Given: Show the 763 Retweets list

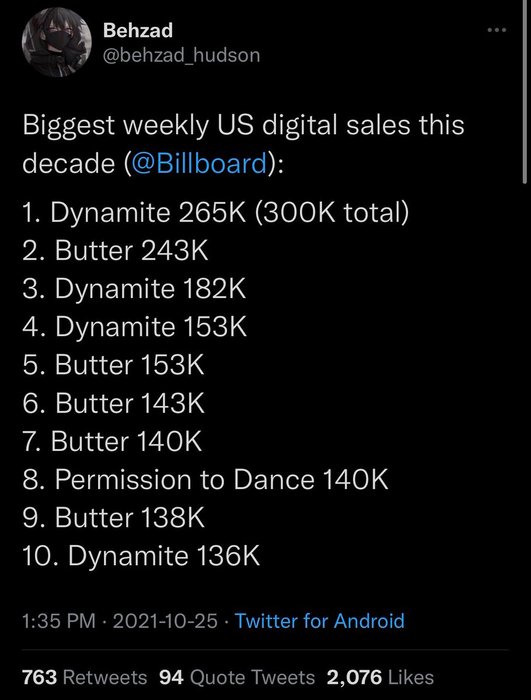Looking at the screenshot, I should (84, 677).
